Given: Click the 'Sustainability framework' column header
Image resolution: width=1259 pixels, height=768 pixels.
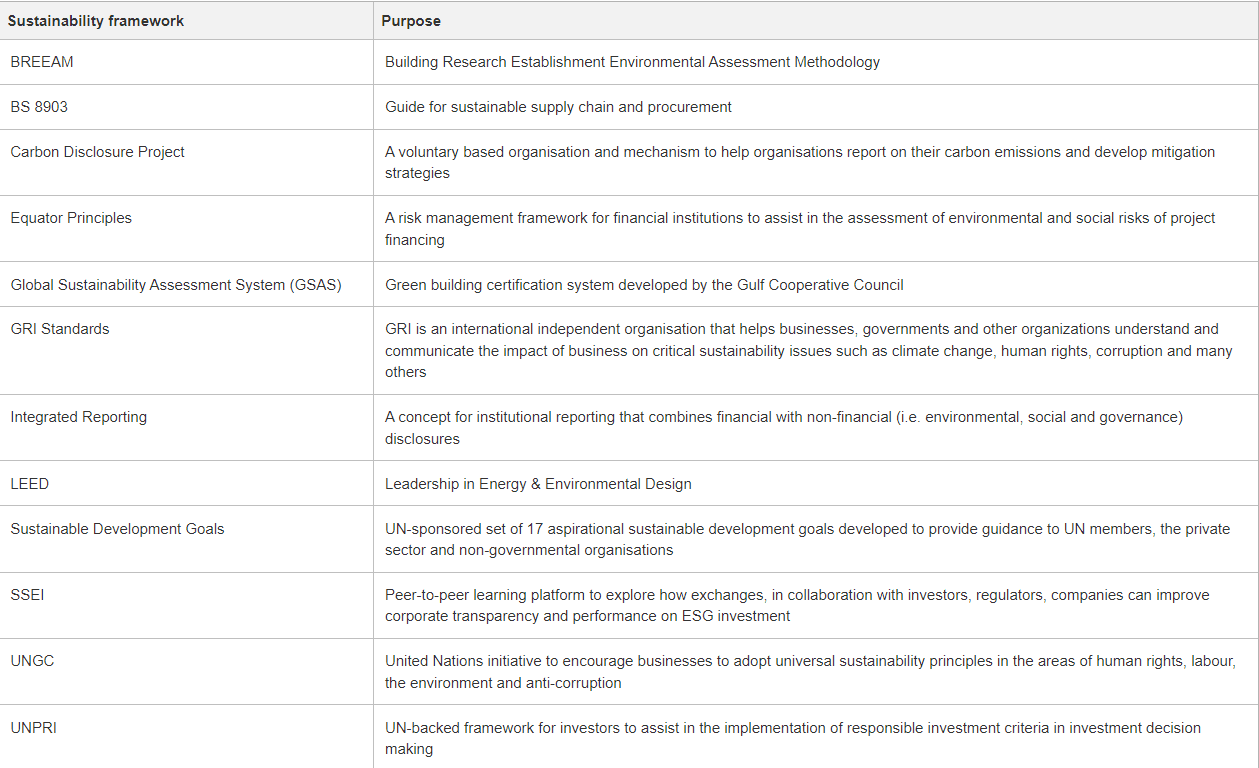Looking at the screenshot, I should [96, 21].
